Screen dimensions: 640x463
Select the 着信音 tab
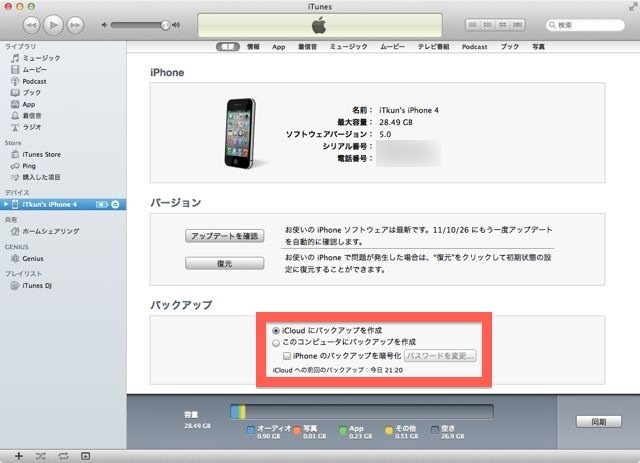tap(307, 47)
